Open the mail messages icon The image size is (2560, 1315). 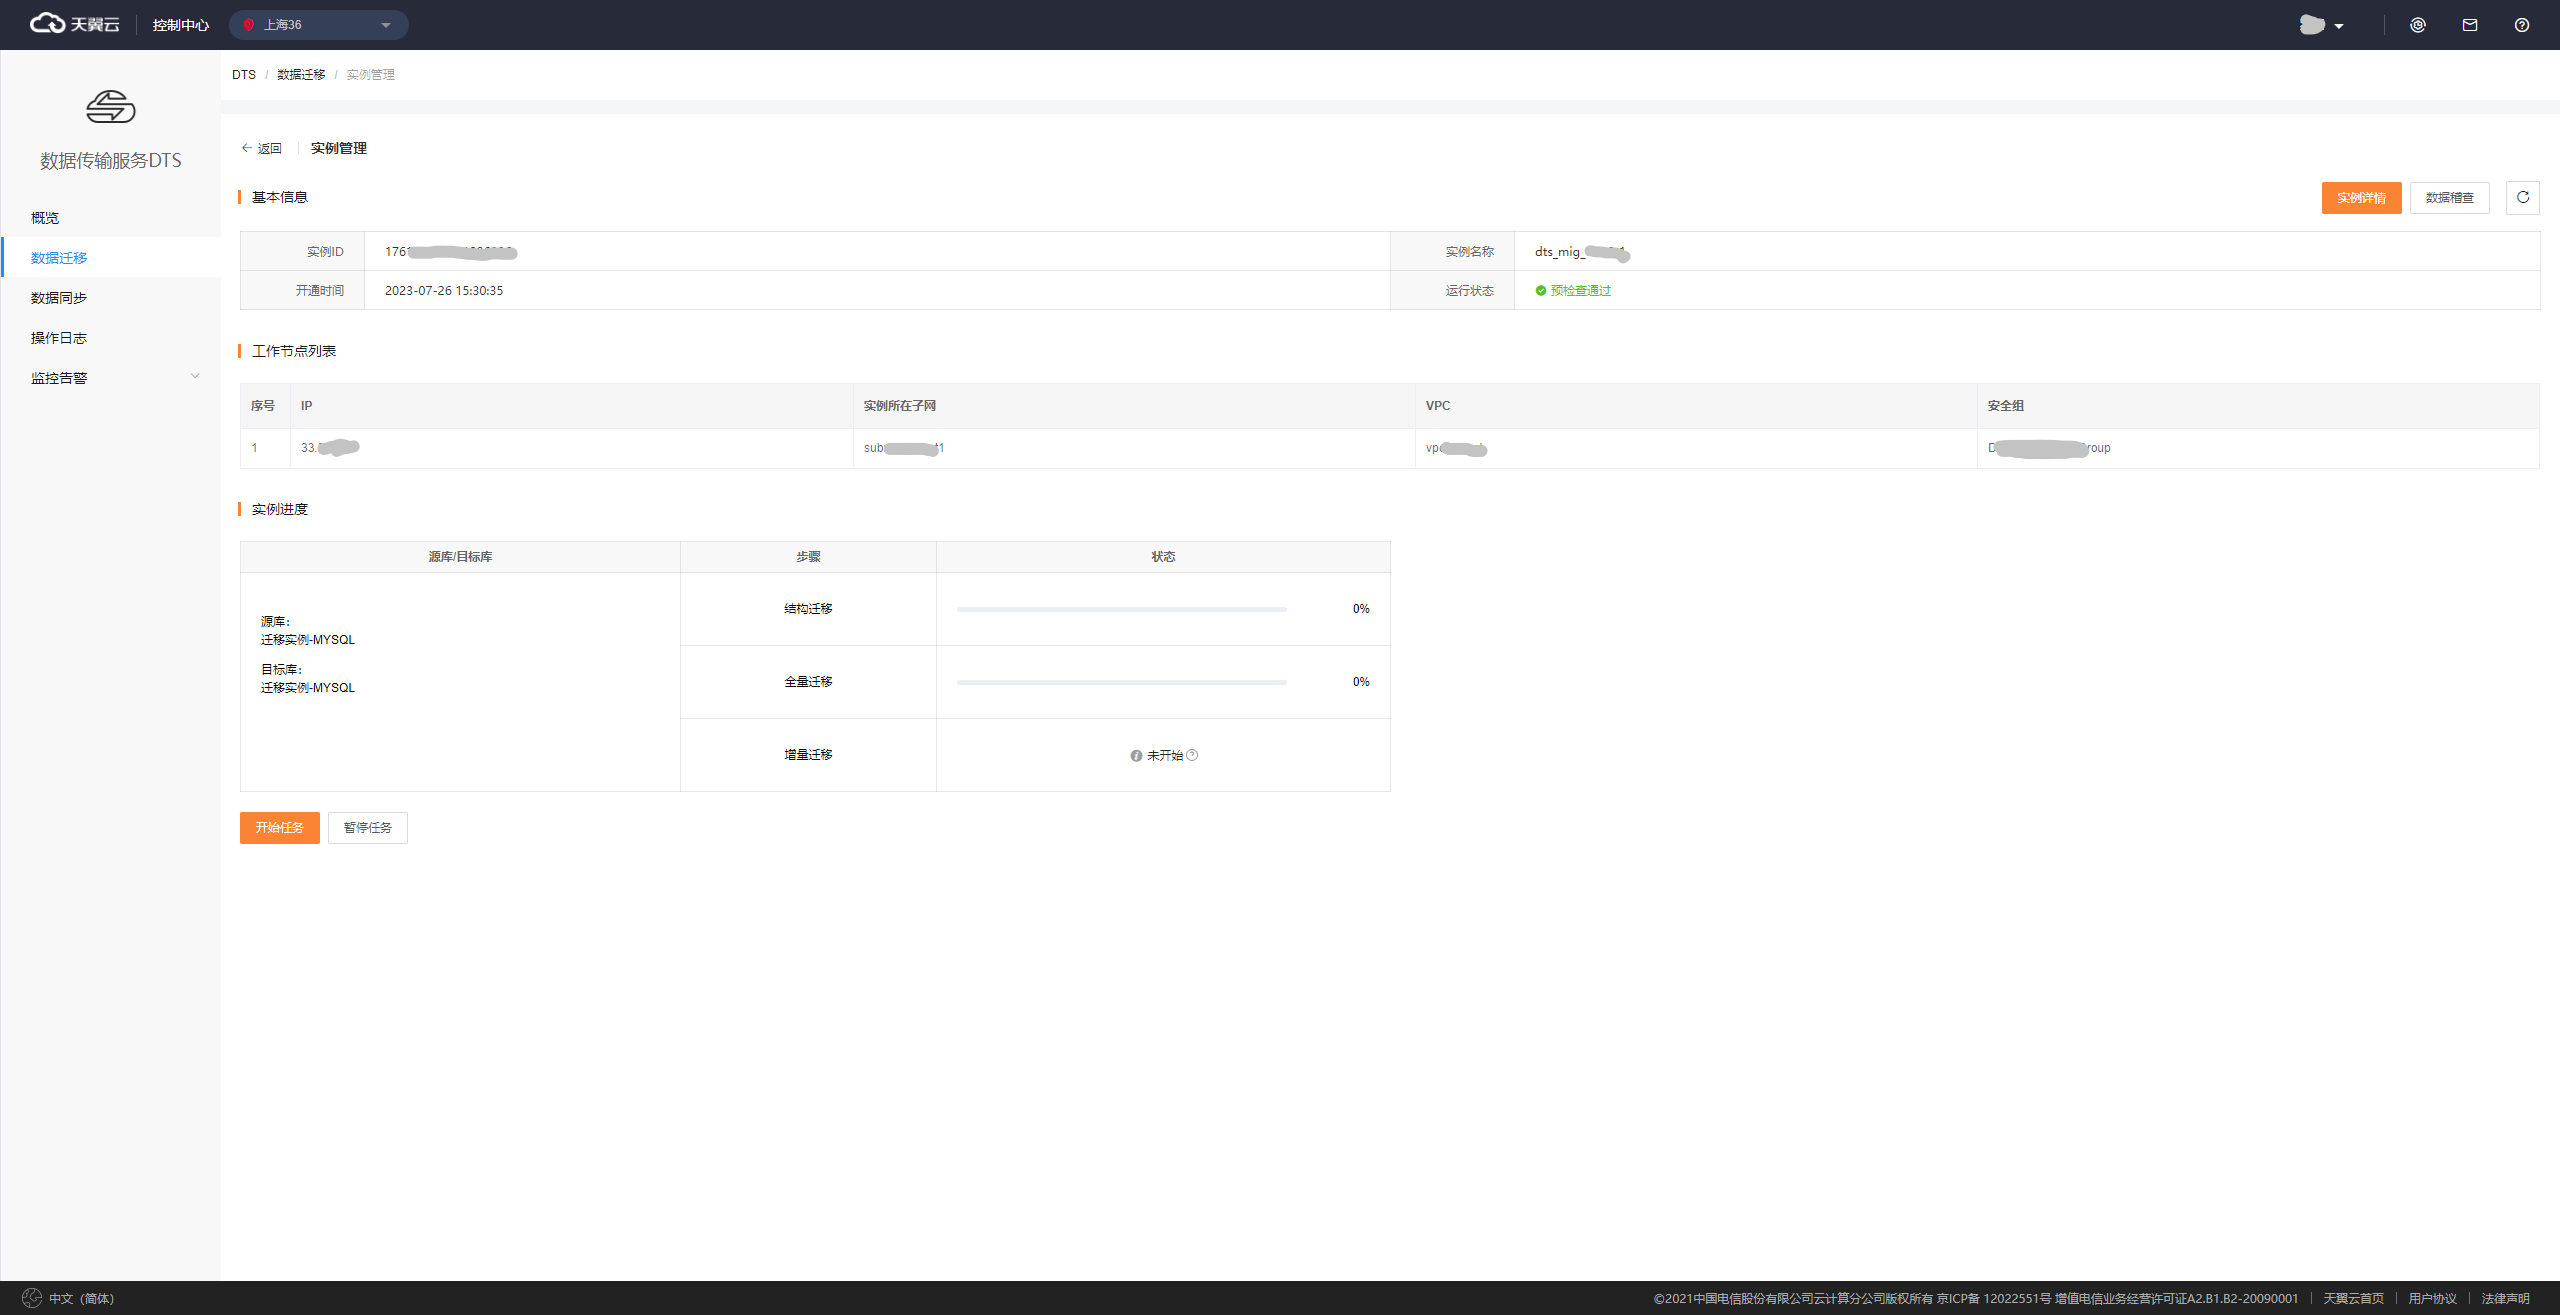tap(2469, 25)
